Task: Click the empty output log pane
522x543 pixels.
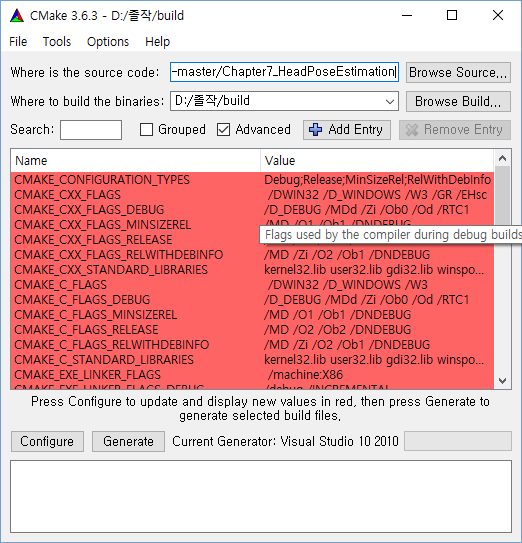Action: tap(261, 497)
